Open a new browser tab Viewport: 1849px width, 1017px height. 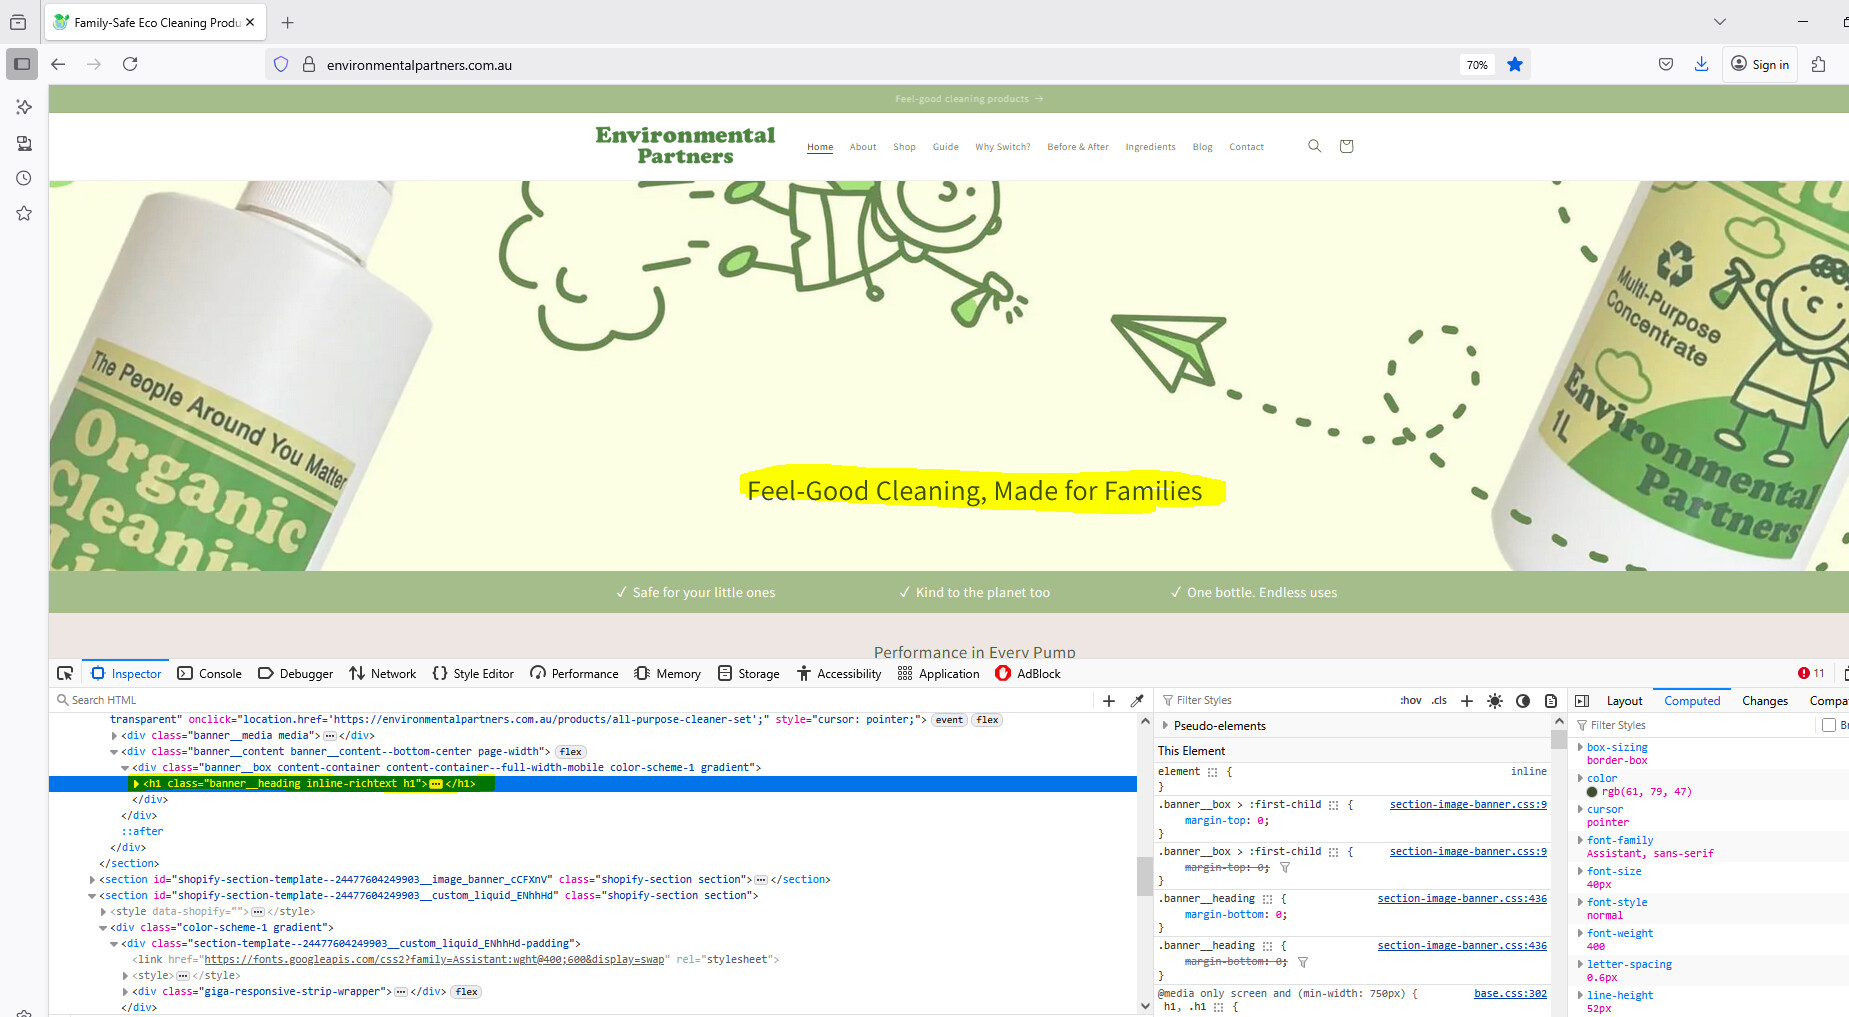click(x=288, y=22)
